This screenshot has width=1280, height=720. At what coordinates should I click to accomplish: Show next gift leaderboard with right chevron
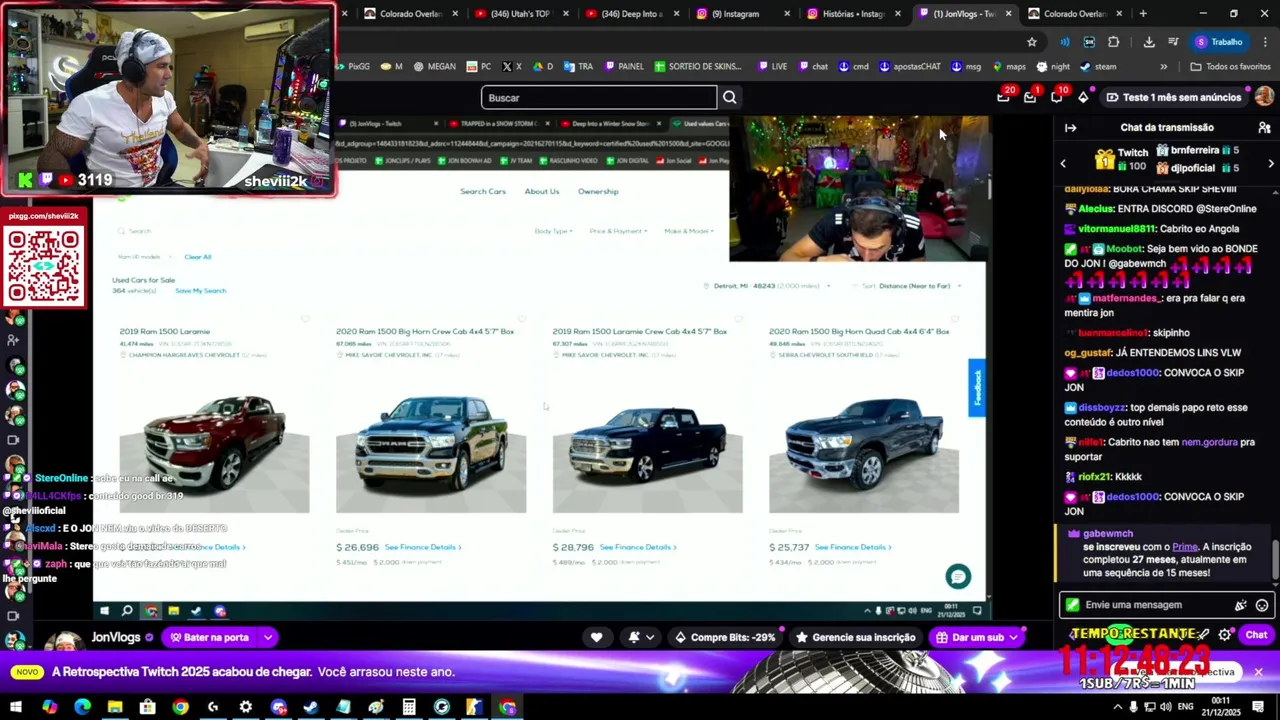[x=1271, y=163]
